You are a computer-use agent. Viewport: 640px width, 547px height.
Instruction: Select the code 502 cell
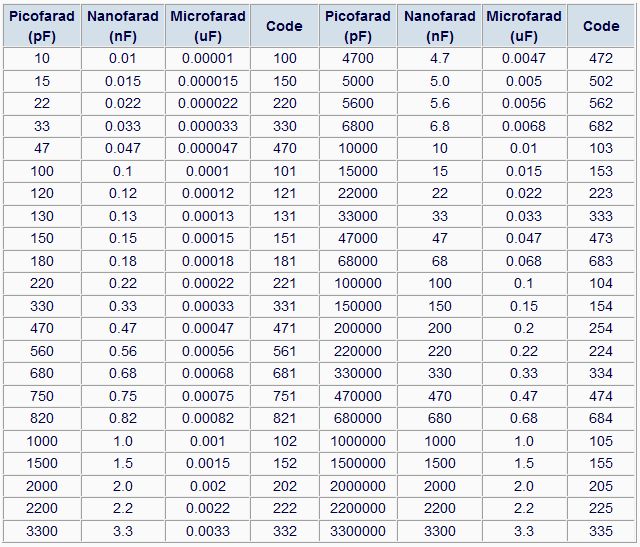pos(600,81)
